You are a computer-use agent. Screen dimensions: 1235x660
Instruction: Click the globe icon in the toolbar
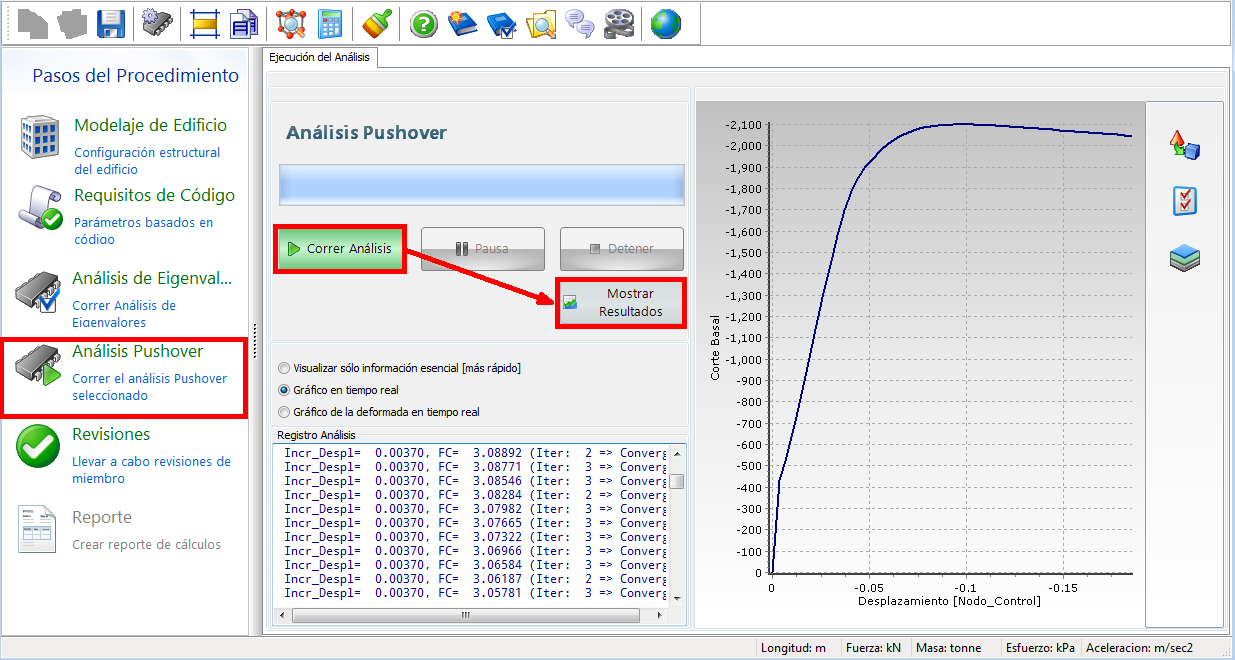[x=665, y=23]
